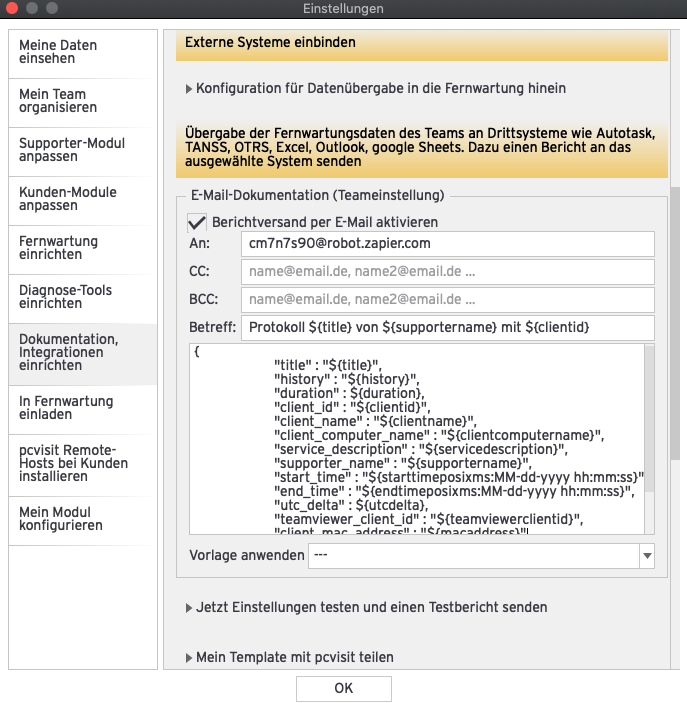Click into the CC email field
This screenshot has height=703, width=687.
point(447,272)
